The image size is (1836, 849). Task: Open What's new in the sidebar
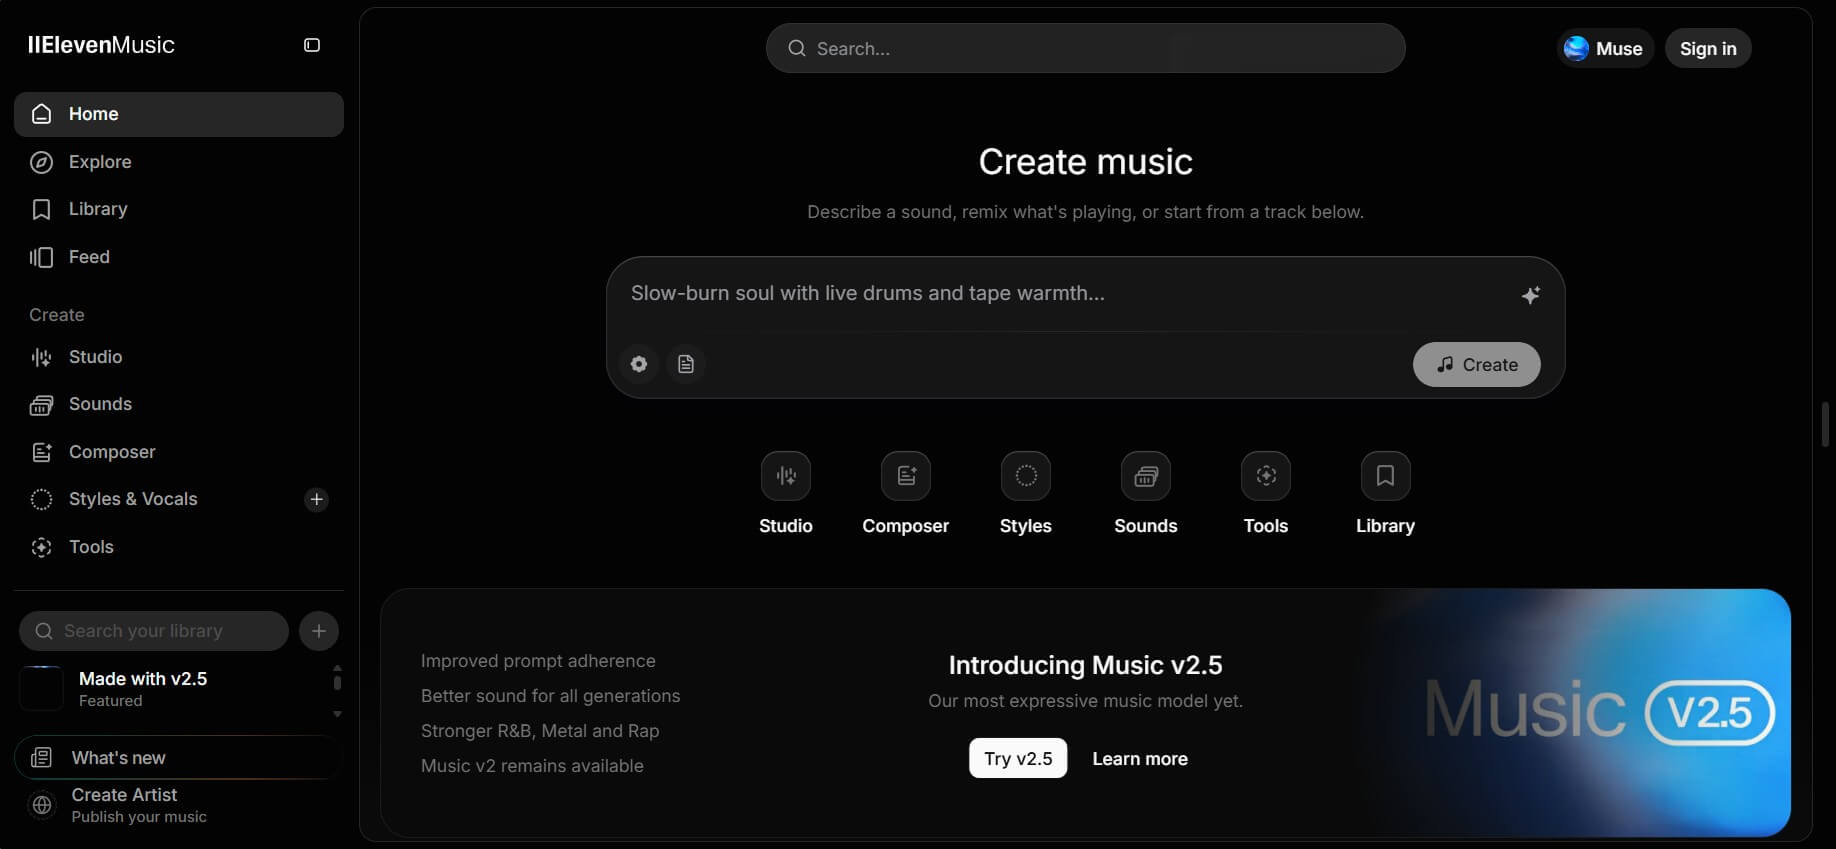click(x=178, y=758)
